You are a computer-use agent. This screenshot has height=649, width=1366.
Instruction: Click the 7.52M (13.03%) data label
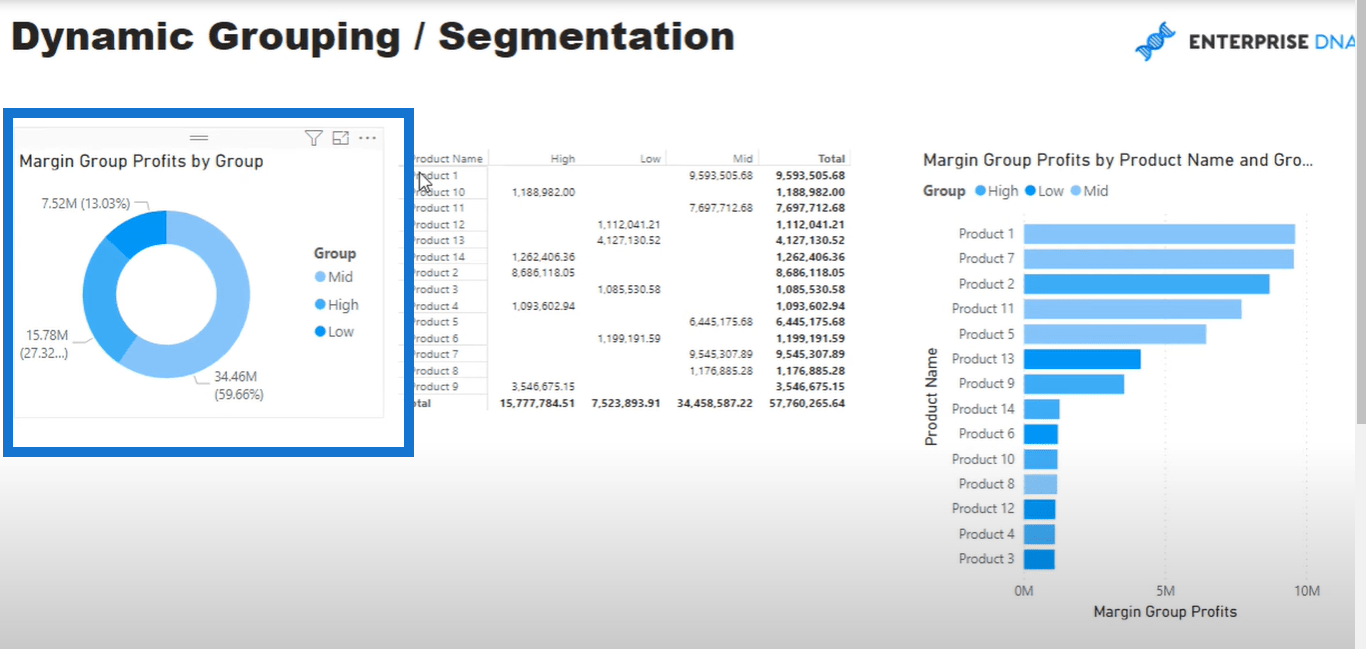coord(86,203)
